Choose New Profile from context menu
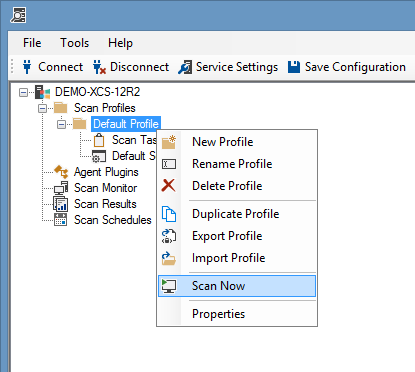The width and height of the screenshot is (415, 372). point(237,142)
